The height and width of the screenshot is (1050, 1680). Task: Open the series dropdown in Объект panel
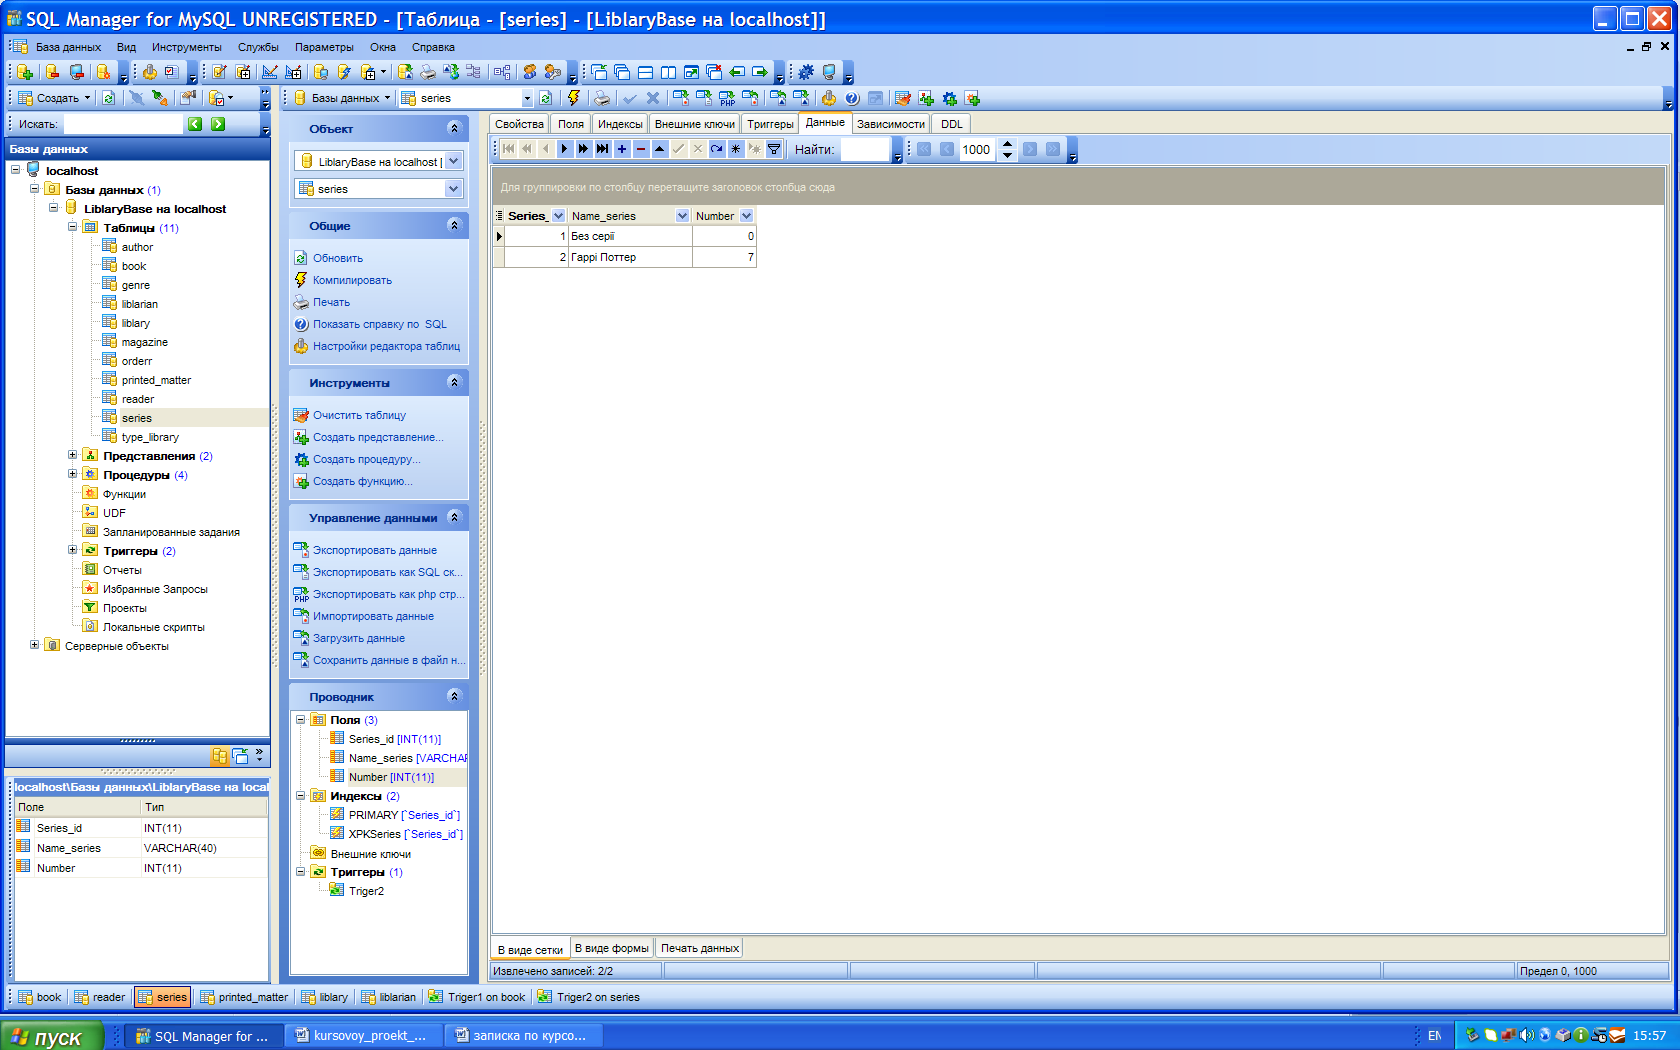[454, 188]
